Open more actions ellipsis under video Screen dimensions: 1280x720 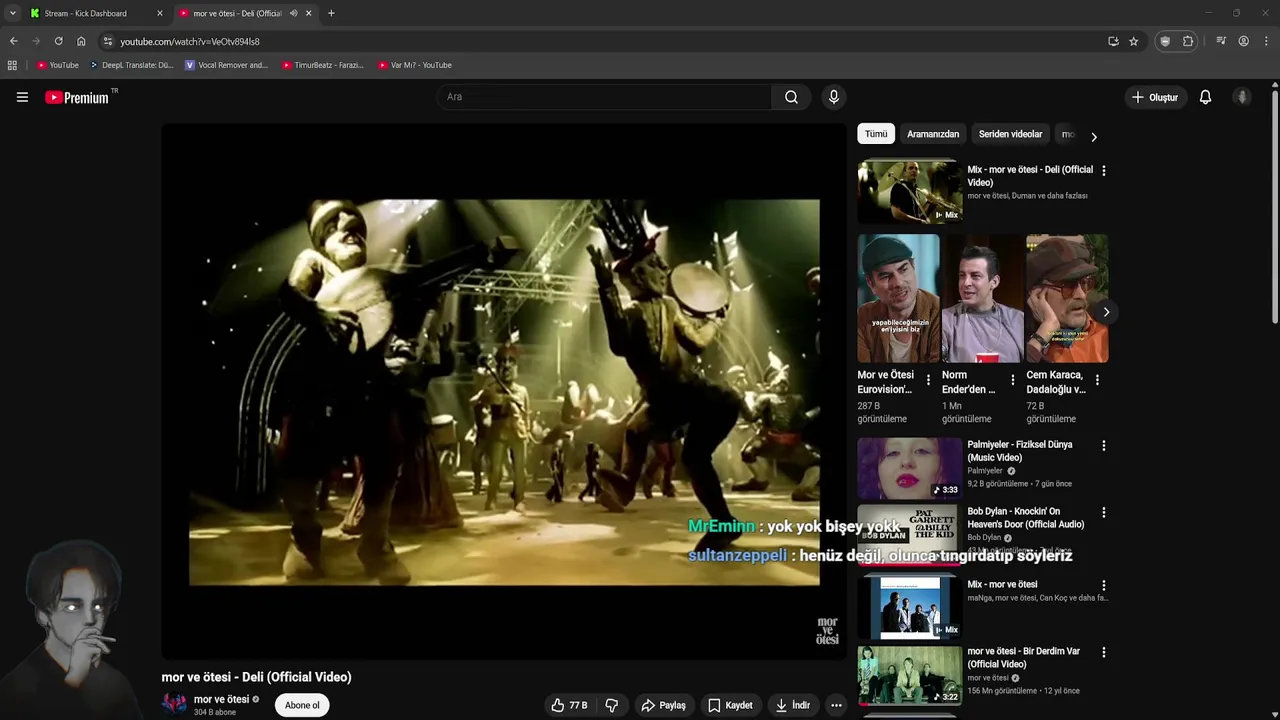pyautogui.click(x=836, y=705)
